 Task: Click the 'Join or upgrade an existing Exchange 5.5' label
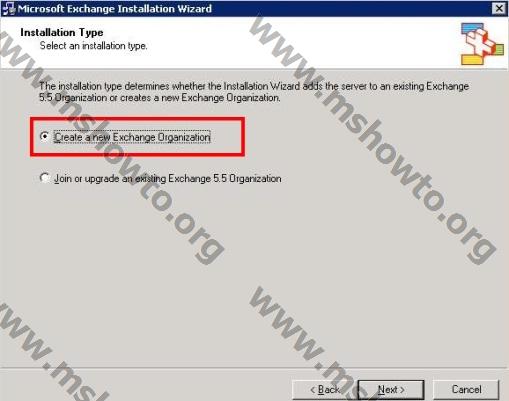(x=168, y=179)
